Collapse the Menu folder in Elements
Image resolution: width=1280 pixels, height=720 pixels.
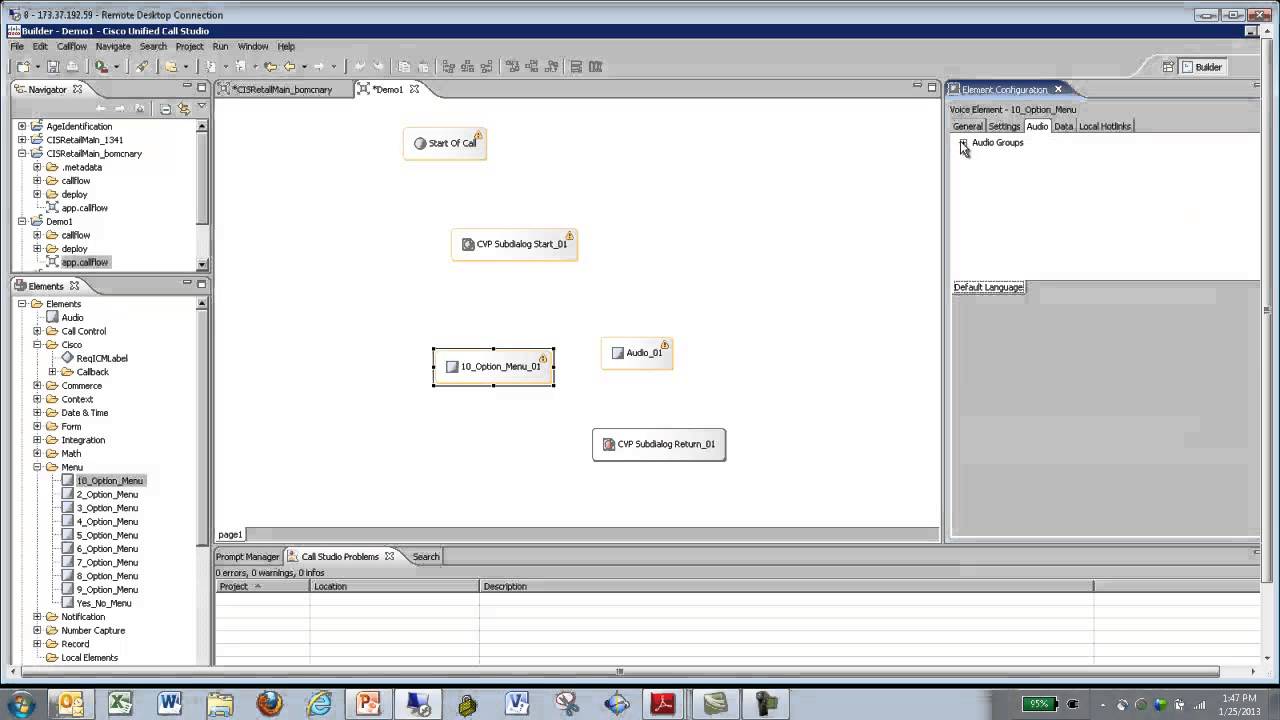click(37, 467)
